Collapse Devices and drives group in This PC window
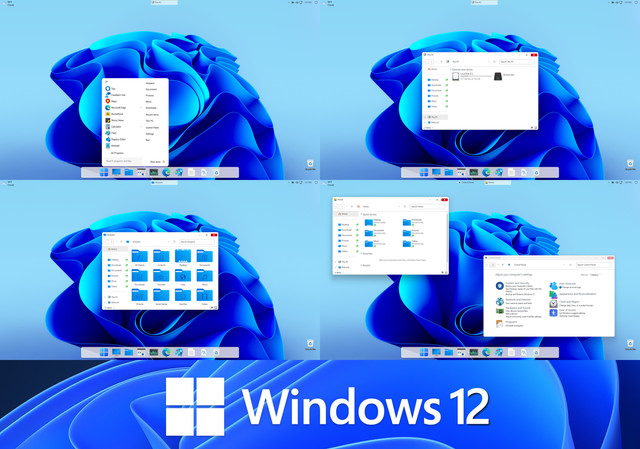This screenshot has width=640, height=449. [x=451, y=69]
